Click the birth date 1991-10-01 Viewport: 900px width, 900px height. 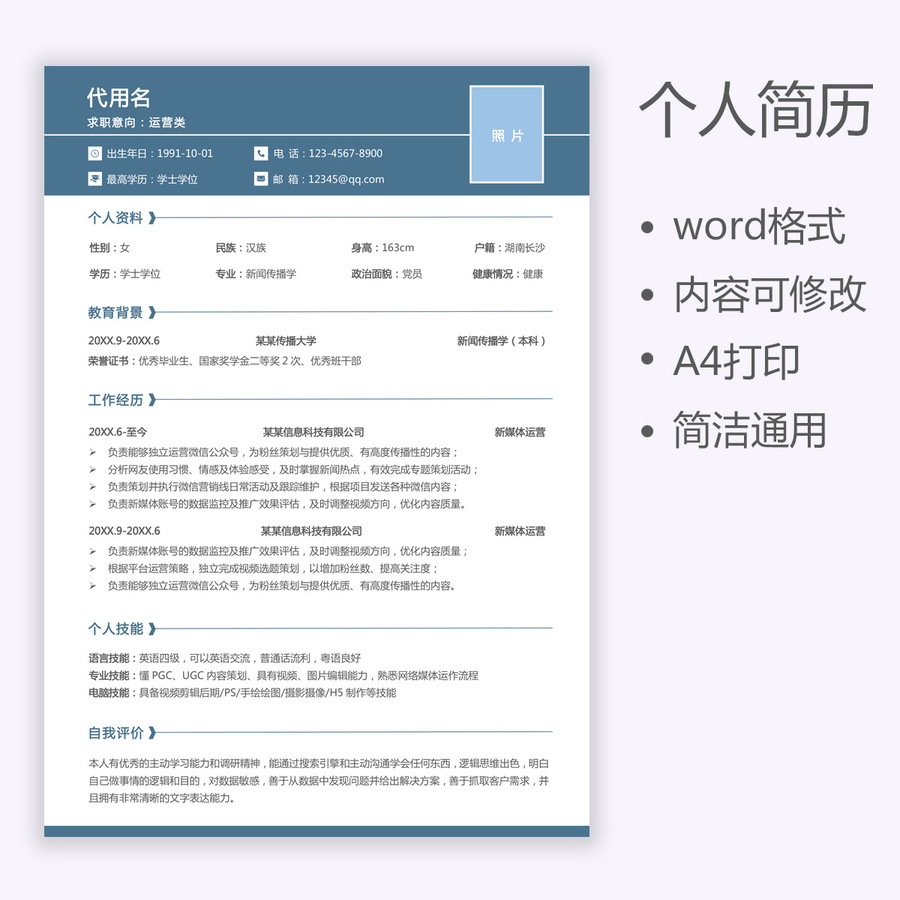click(x=185, y=153)
